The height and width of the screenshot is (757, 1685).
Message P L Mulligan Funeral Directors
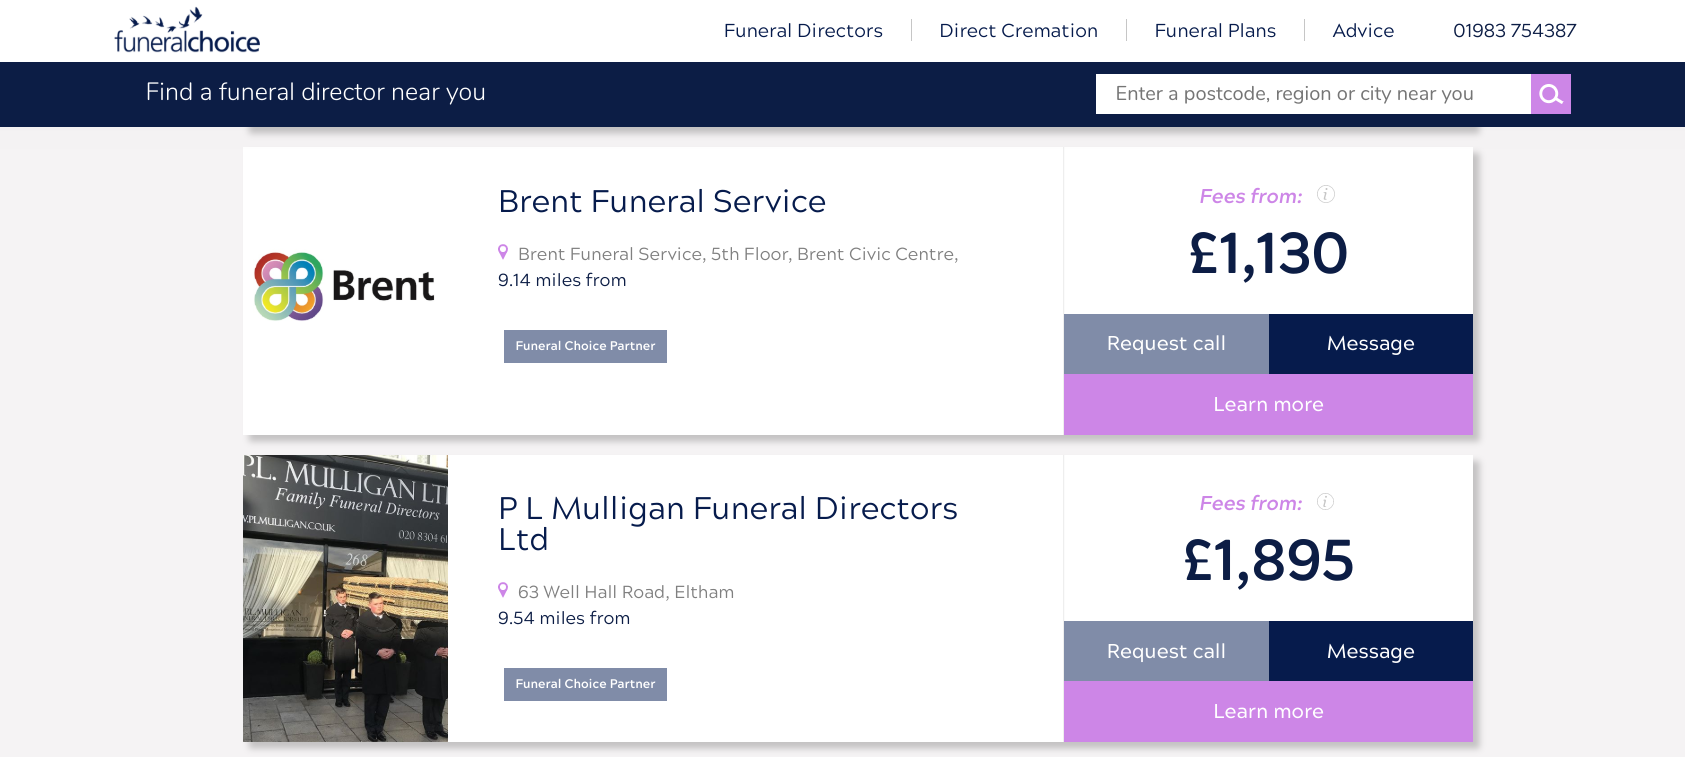(1371, 651)
